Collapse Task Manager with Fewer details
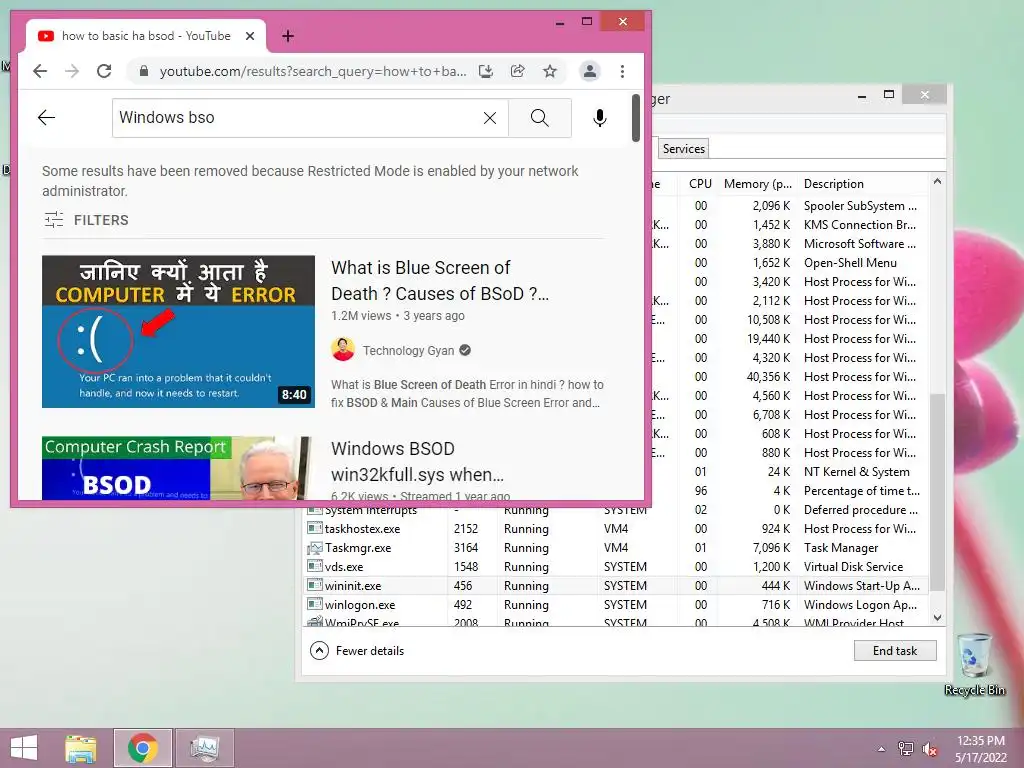Viewport: 1024px width, 768px height. (357, 650)
